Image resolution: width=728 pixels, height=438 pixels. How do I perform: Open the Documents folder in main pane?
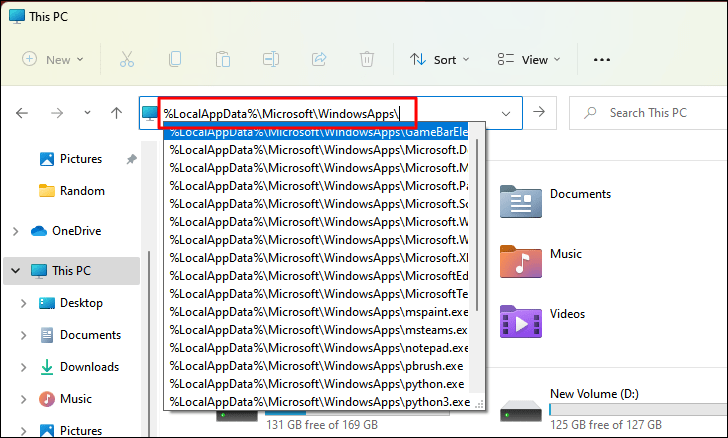tap(556, 201)
